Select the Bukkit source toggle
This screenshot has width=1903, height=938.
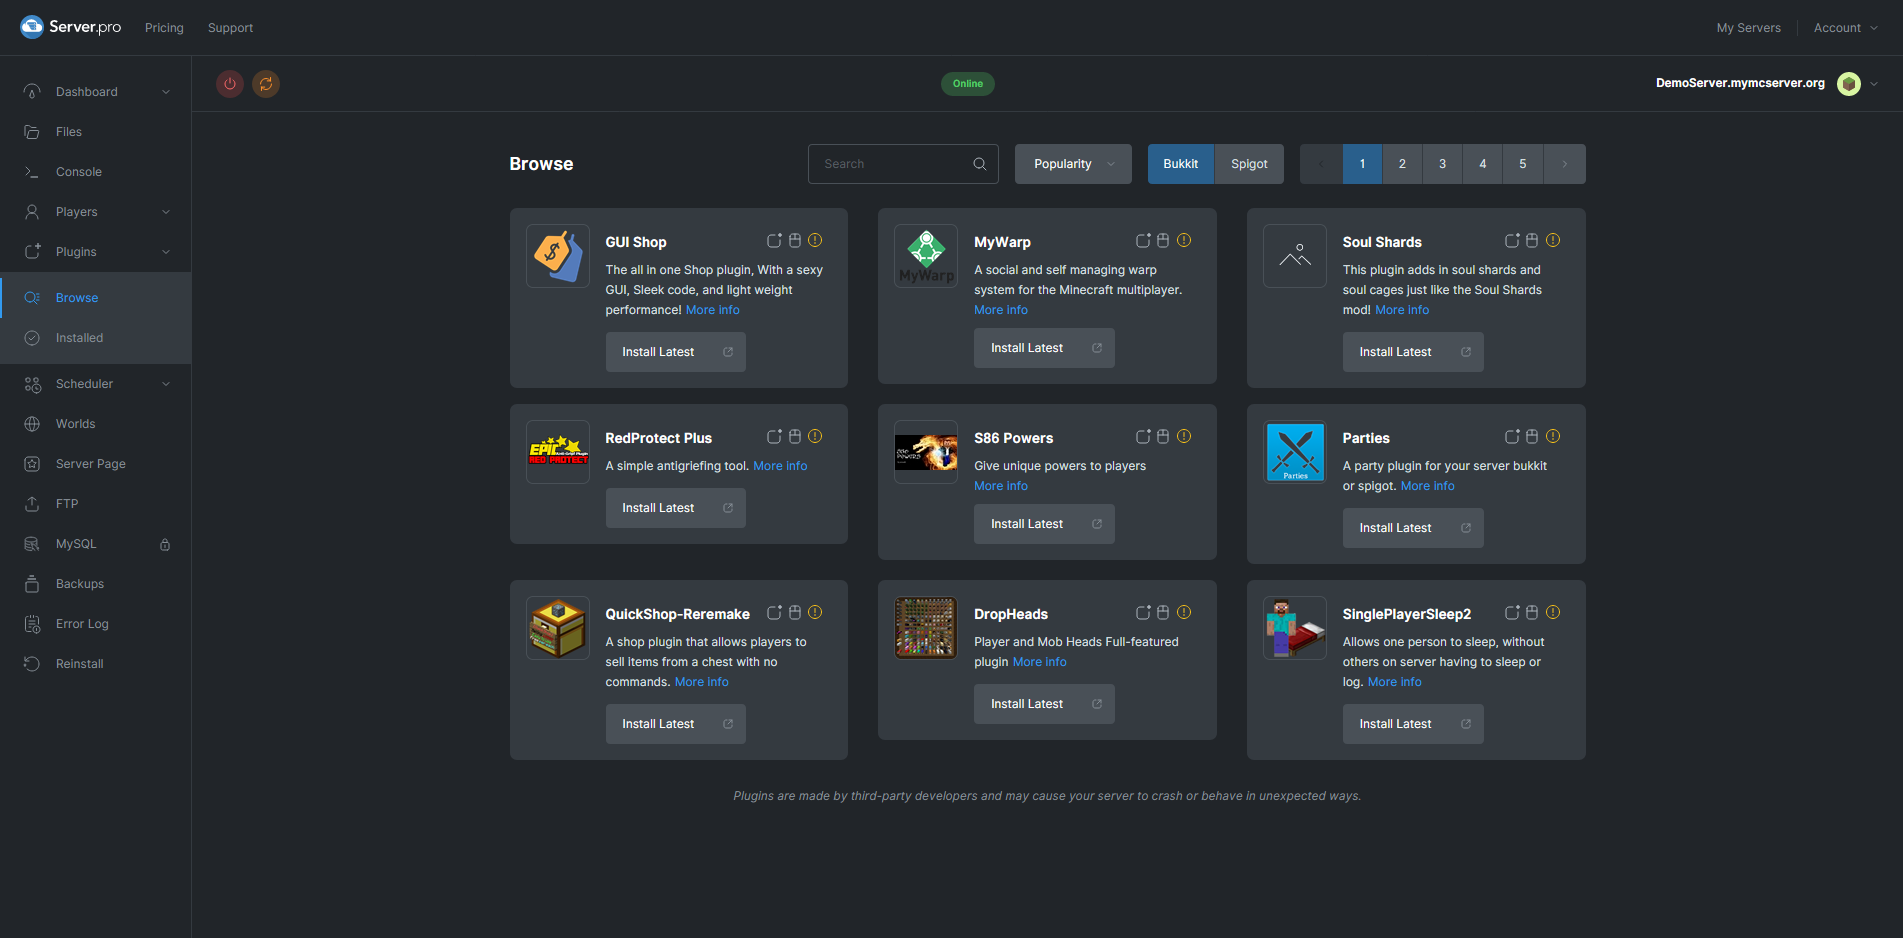point(1180,164)
